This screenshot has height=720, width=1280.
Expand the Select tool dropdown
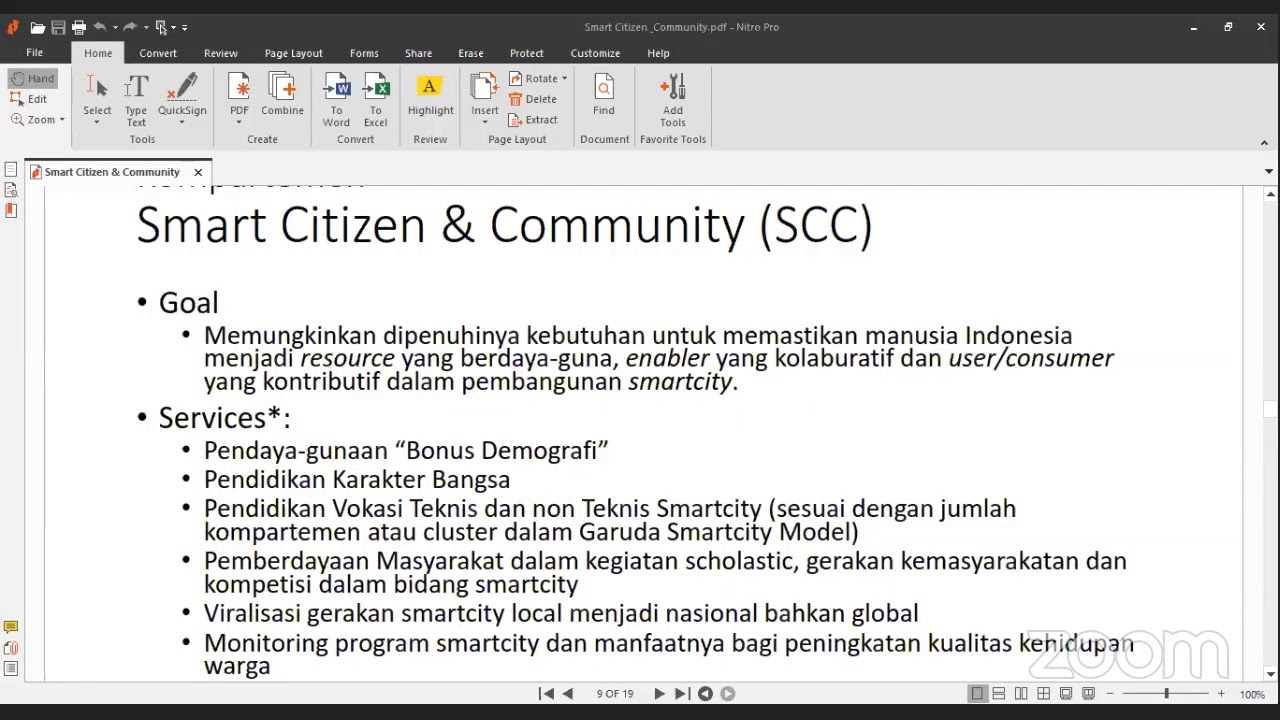pyautogui.click(x=97, y=122)
